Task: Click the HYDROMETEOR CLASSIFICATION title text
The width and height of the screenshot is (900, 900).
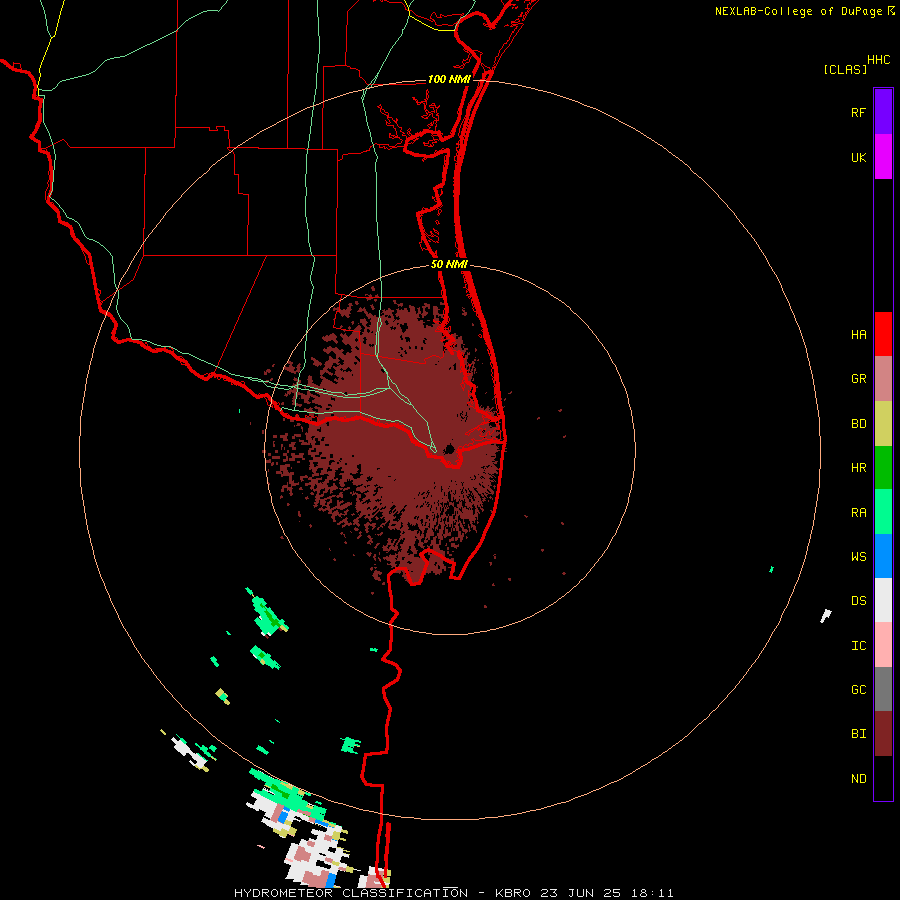Action: tap(351, 893)
